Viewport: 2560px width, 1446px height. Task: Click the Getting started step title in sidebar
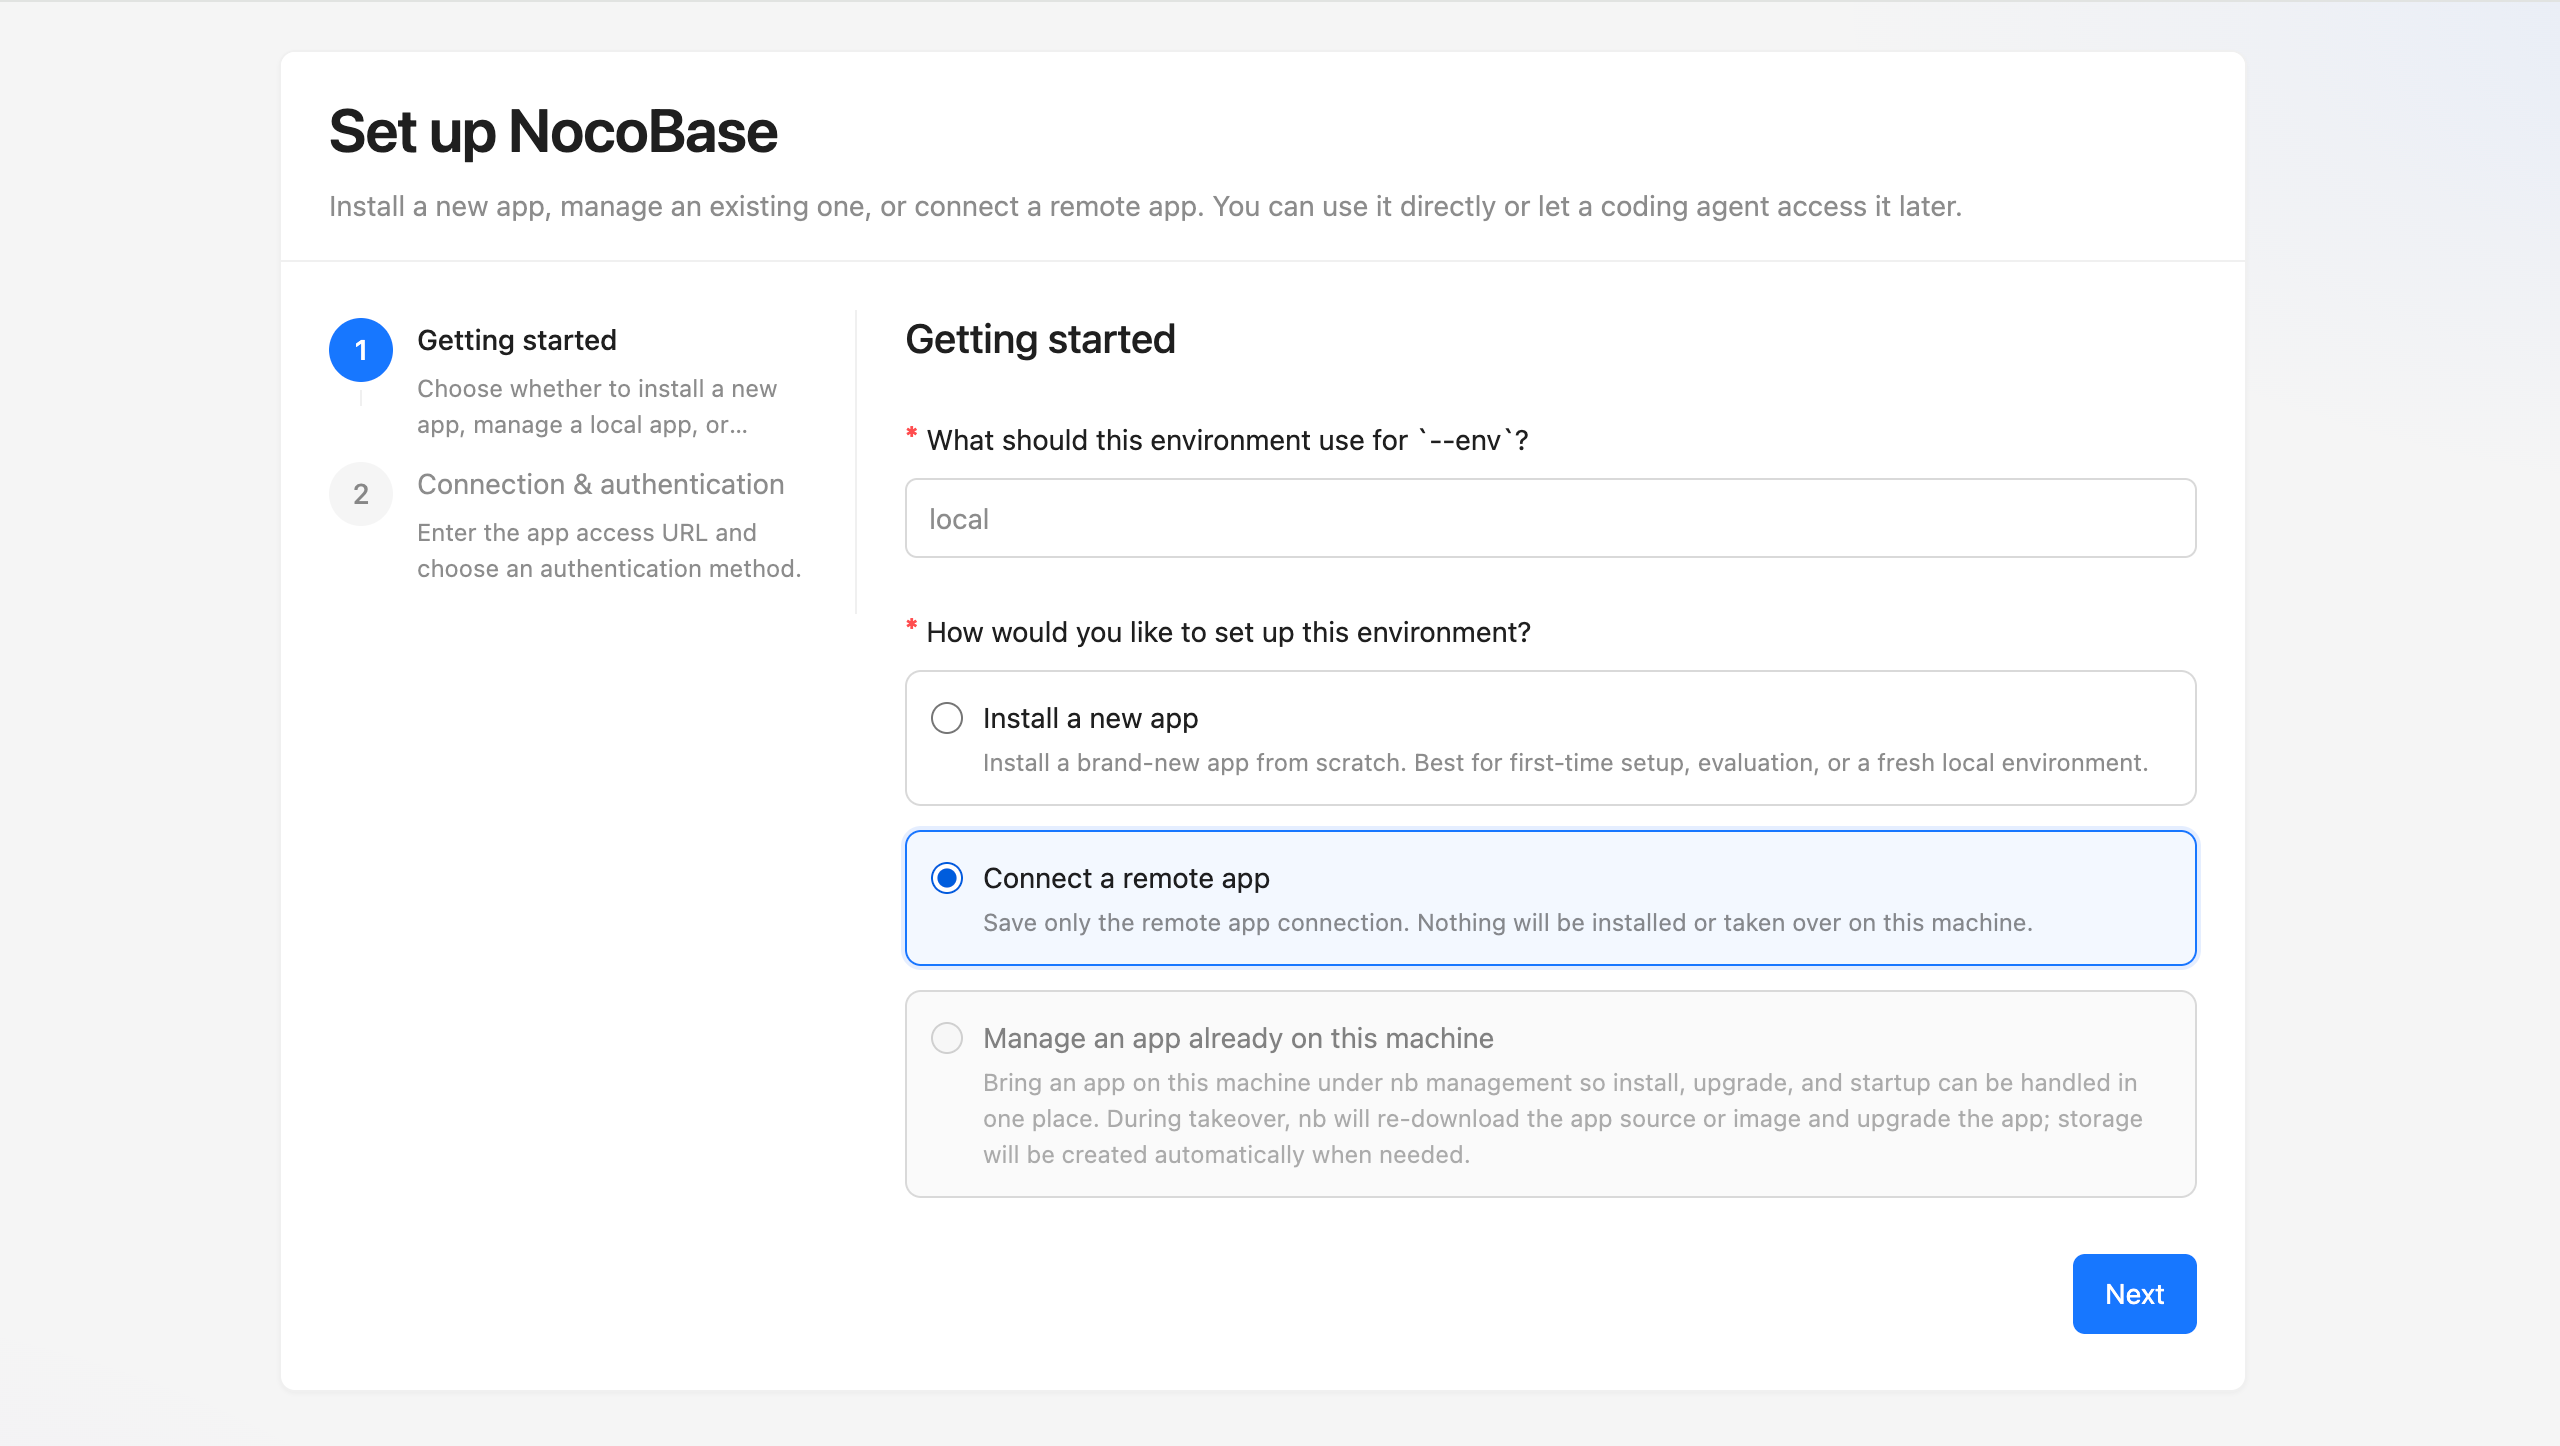pos(517,340)
